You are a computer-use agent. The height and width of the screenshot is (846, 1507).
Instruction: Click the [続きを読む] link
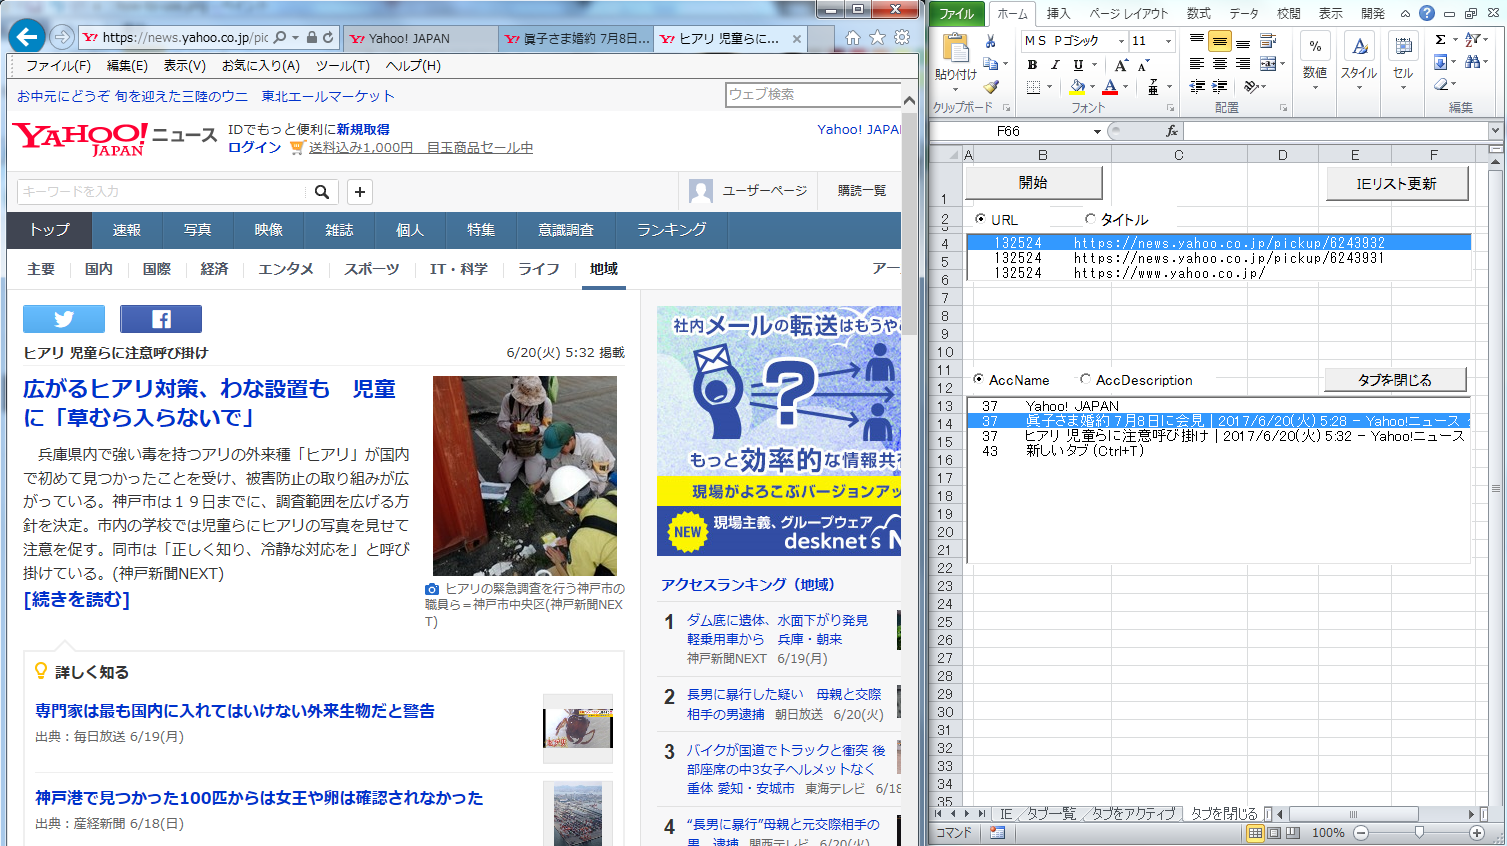(x=77, y=599)
